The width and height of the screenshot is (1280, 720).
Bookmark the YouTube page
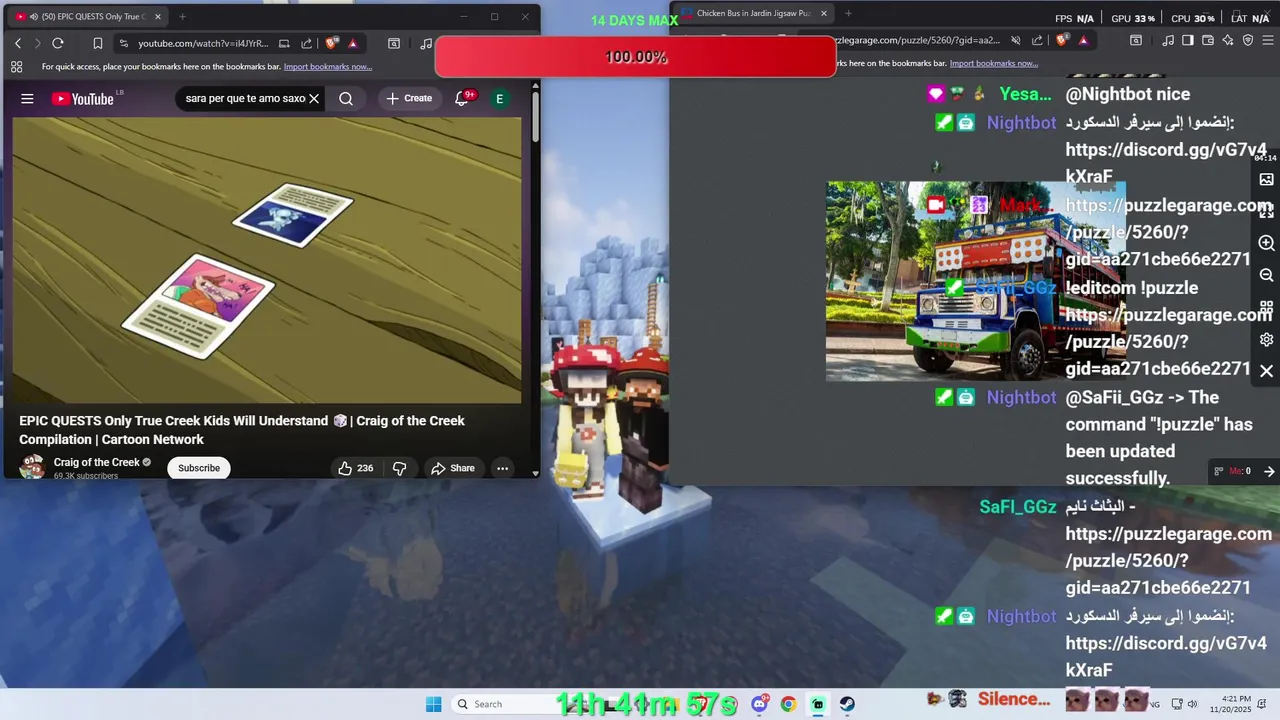coord(97,43)
